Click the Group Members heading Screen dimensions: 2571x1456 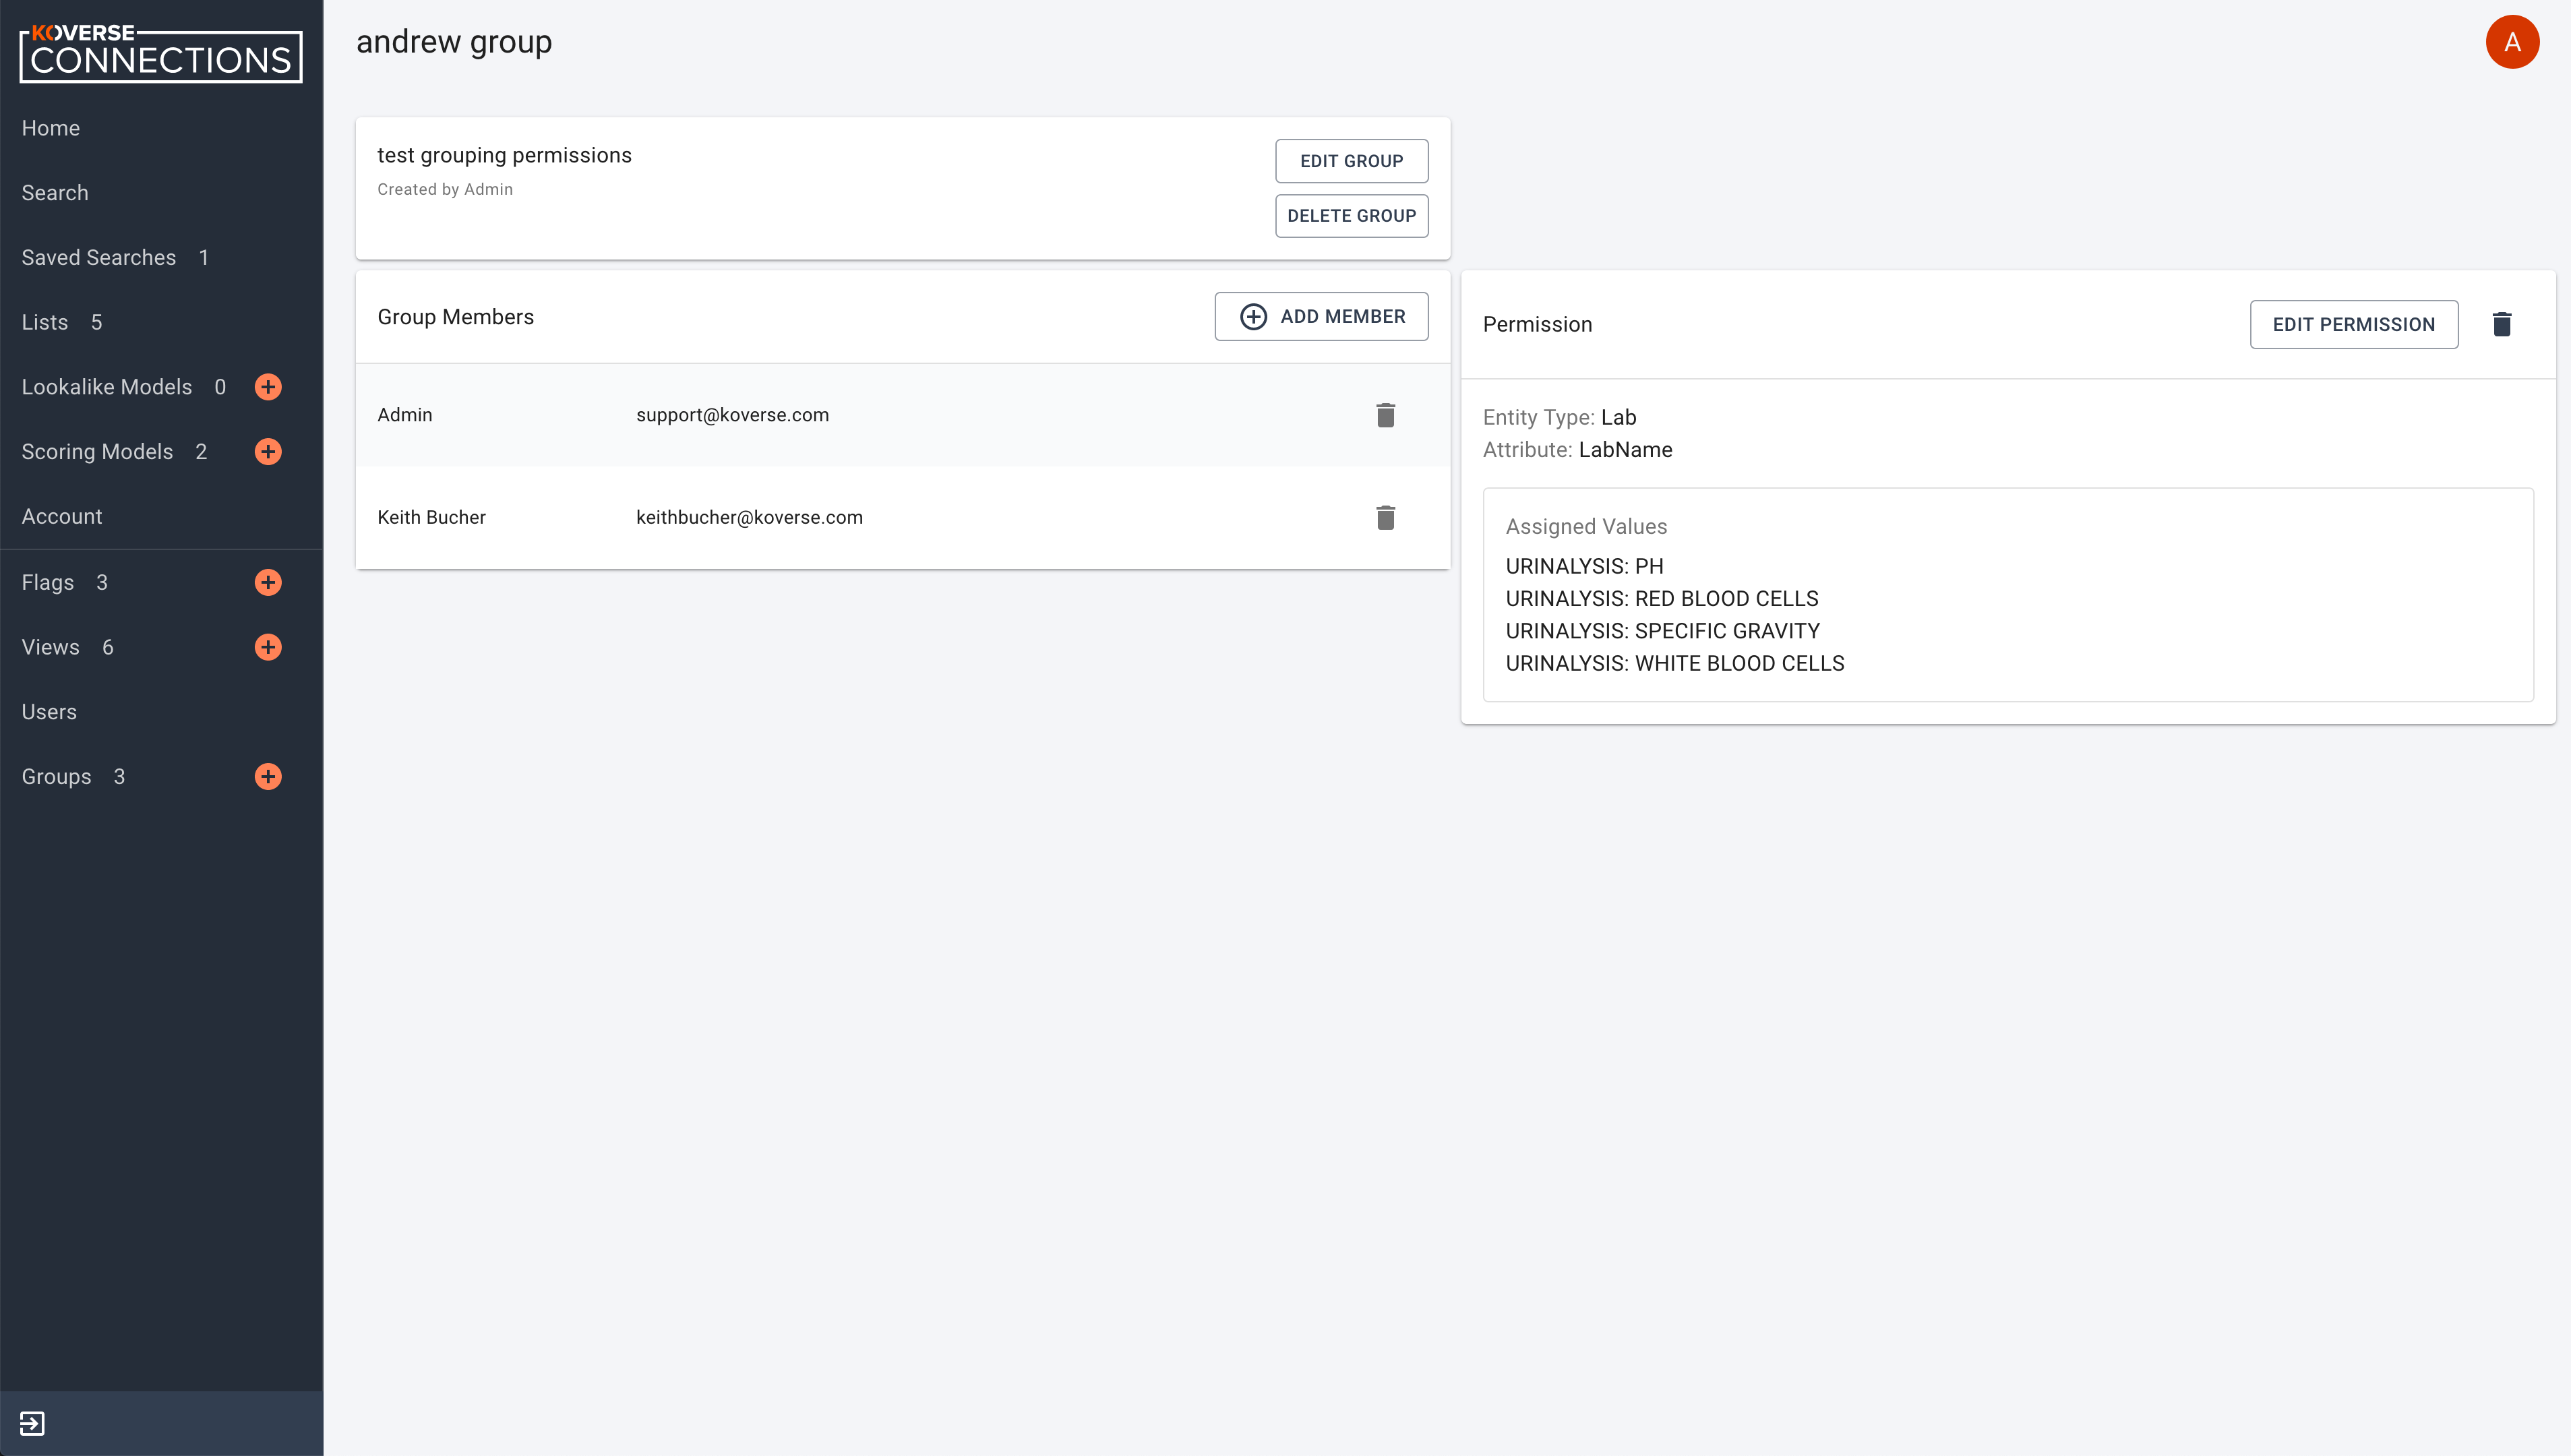(x=455, y=317)
